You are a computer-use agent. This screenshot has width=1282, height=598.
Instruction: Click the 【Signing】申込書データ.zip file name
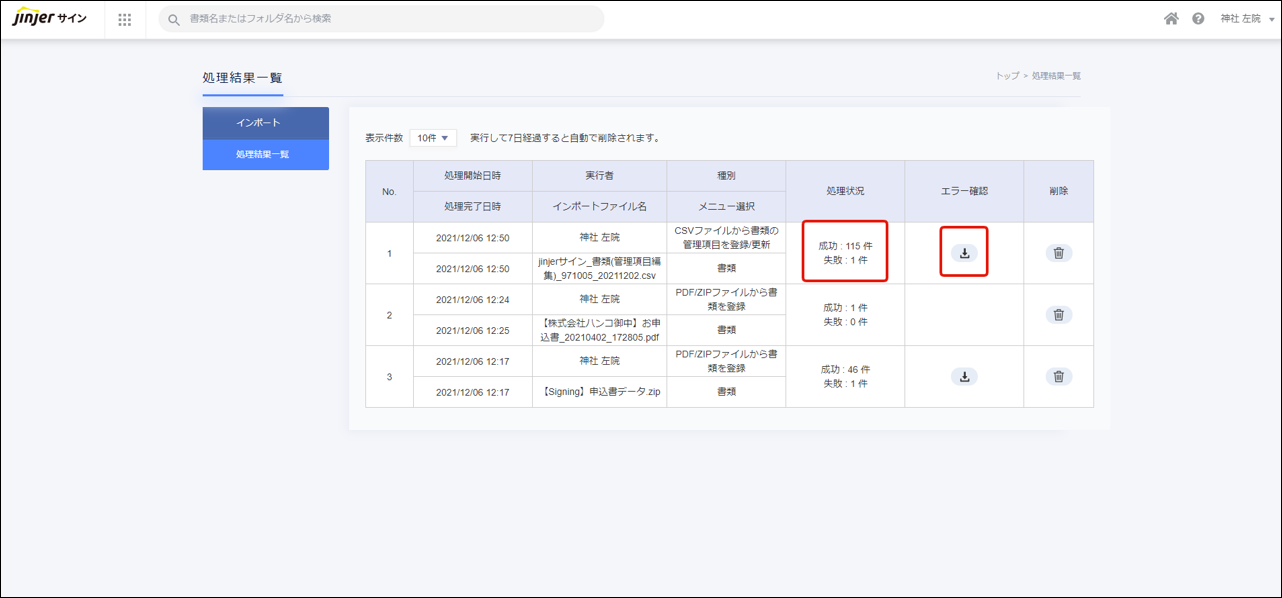click(600, 393)
